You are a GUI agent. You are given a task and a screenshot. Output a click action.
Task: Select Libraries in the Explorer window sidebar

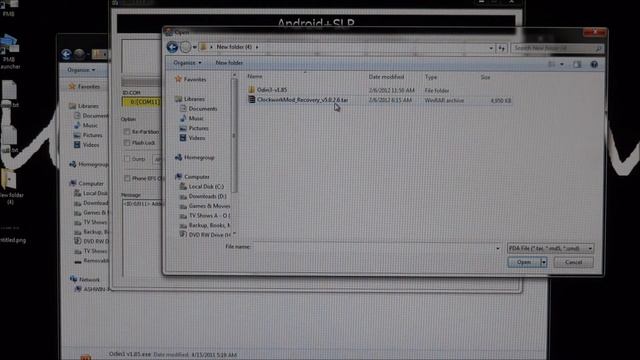[88, 106]
